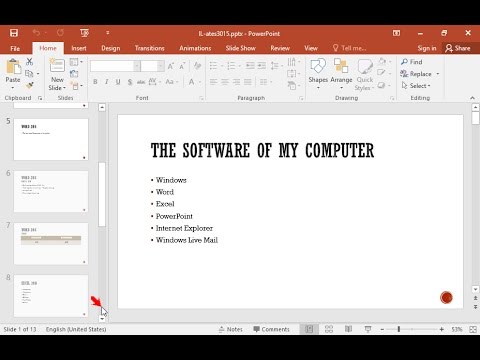Toggle Text Shadow formatting
This screenshot has height=360, width=480.
(x=130, y=82)
